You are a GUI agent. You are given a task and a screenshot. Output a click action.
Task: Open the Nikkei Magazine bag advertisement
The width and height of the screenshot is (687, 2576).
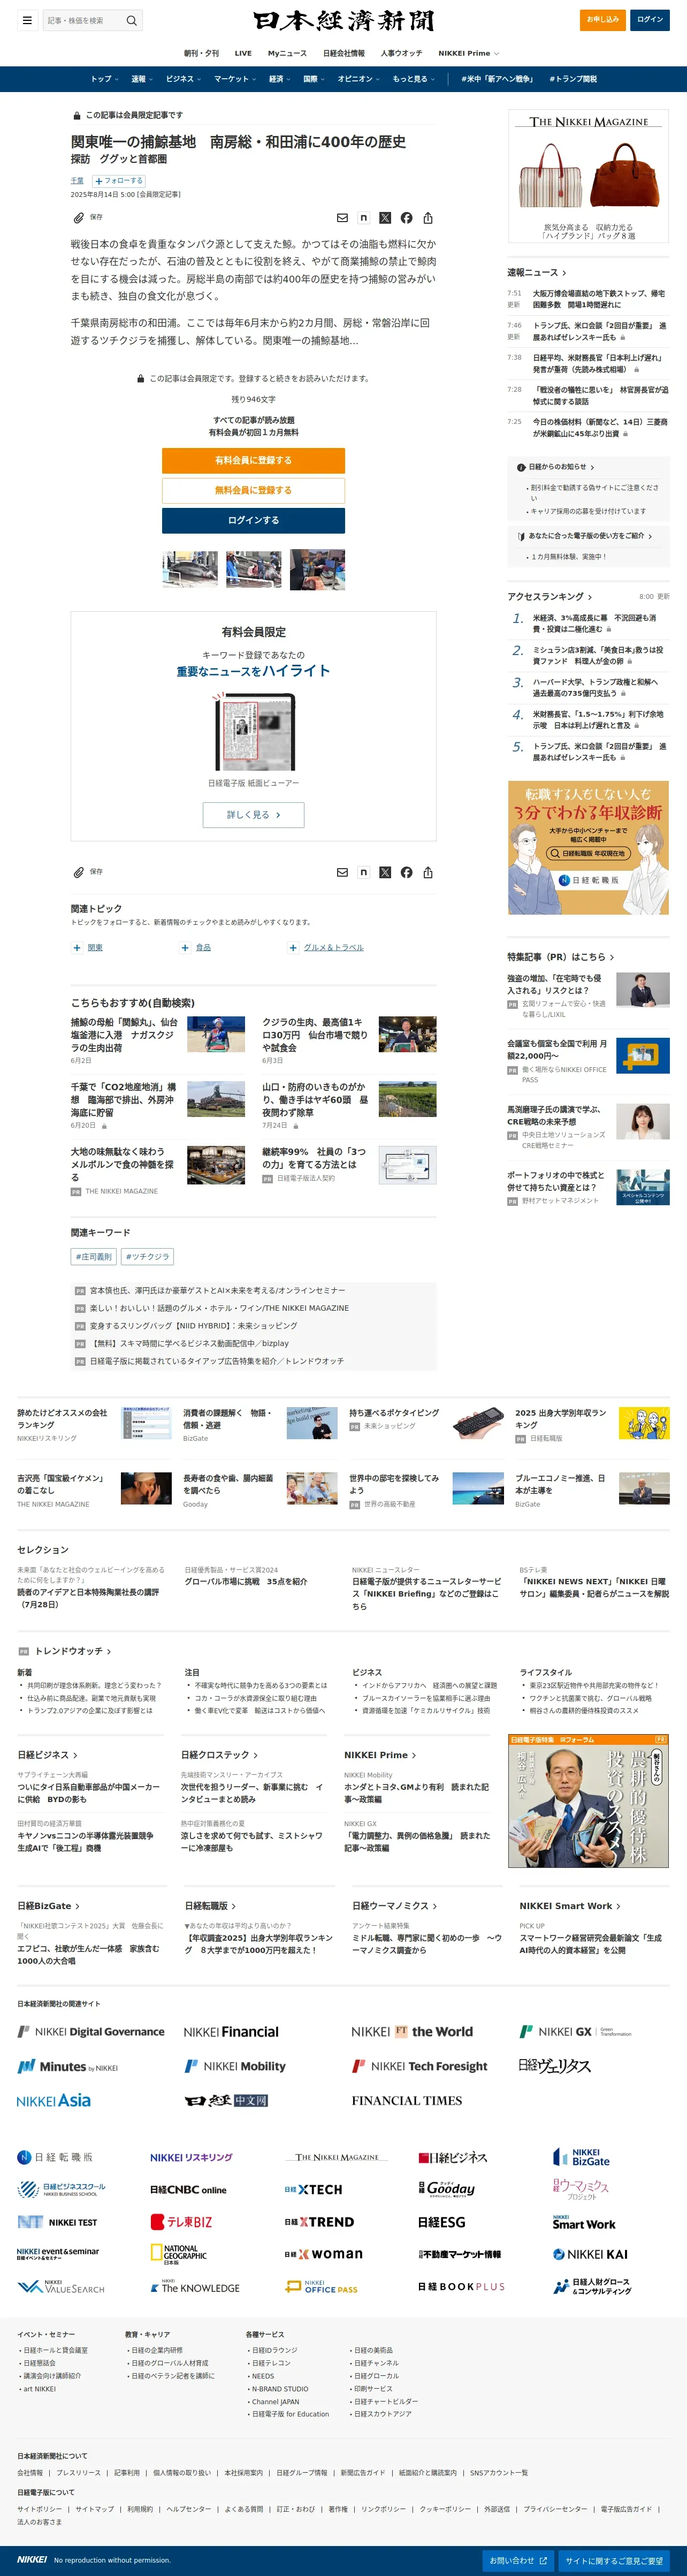pos(588,177)
